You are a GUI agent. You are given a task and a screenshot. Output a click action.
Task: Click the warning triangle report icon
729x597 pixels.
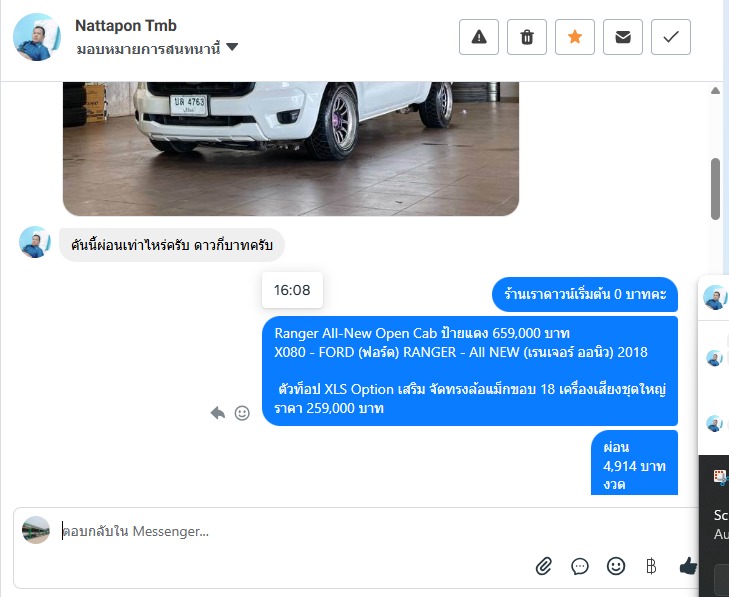[479, 37]
